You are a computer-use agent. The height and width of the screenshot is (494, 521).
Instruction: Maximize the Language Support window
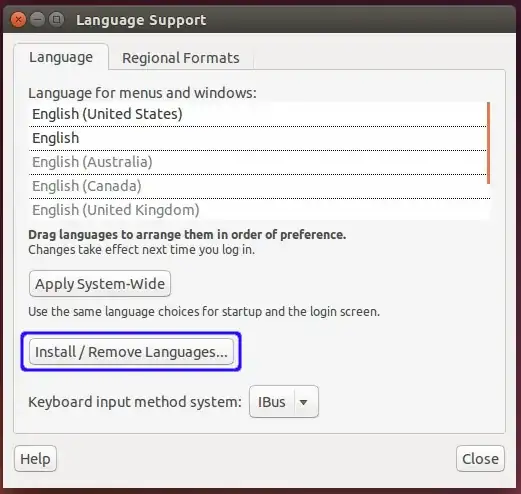click(x=56, y=19)
